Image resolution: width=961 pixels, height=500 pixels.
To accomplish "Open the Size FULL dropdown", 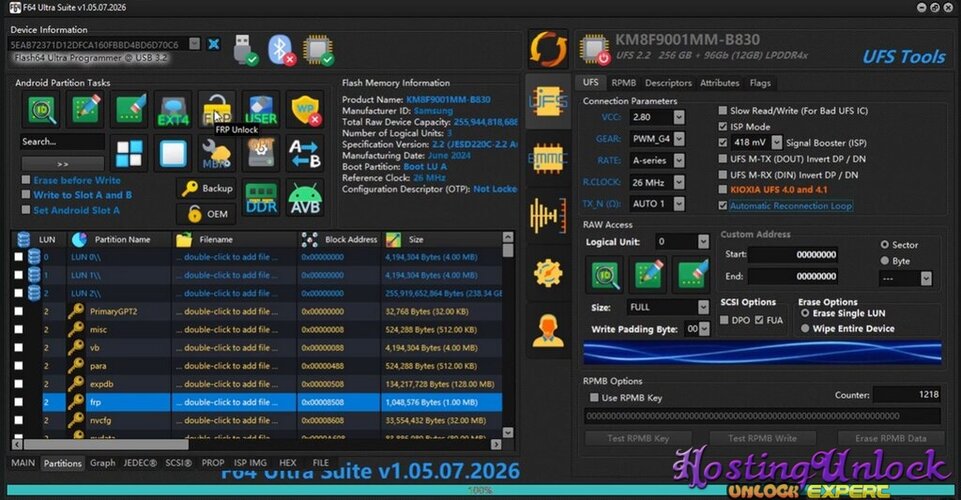I will coord(703,306).
